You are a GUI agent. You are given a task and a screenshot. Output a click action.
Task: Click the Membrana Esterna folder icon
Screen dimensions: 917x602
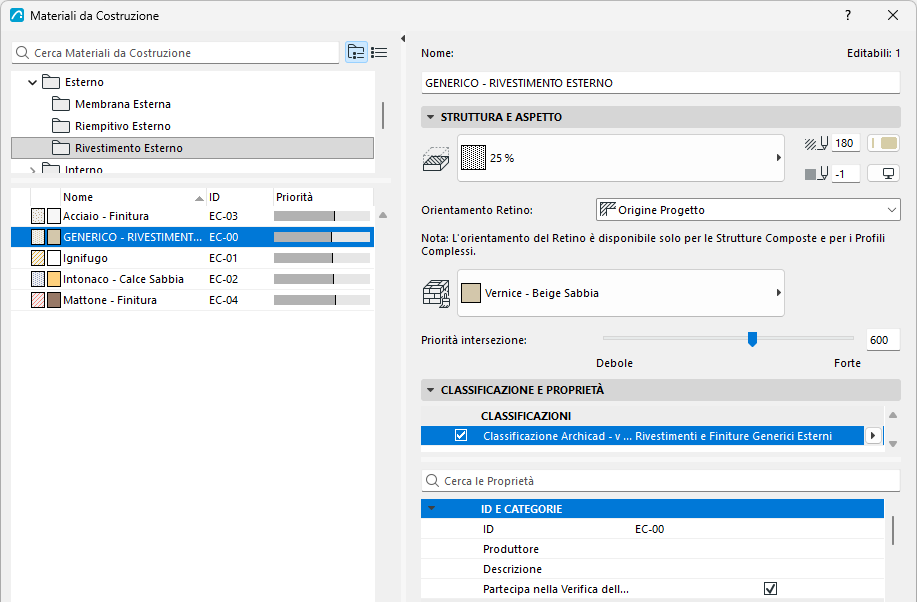pyautogui.click(x=61, y=104)
